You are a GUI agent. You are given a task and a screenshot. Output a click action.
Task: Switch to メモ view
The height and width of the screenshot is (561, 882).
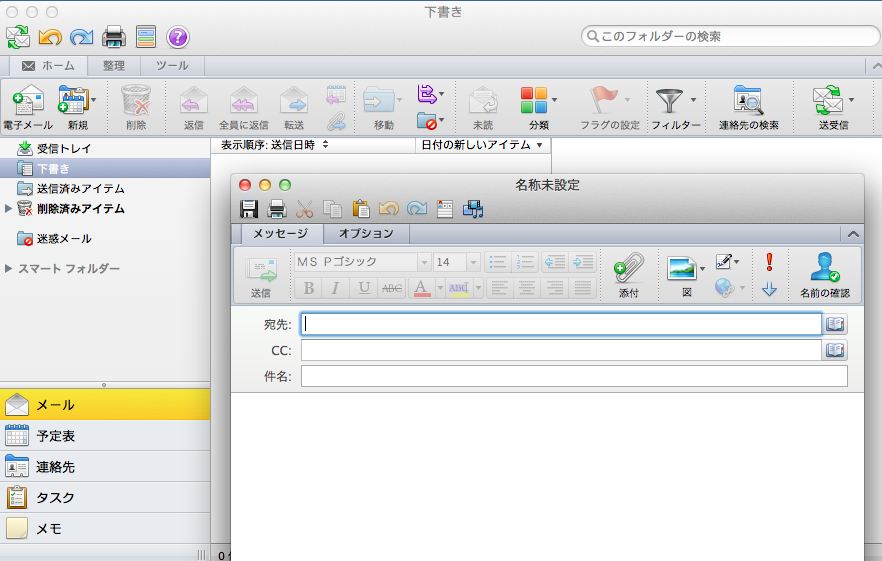pos(105,528)
